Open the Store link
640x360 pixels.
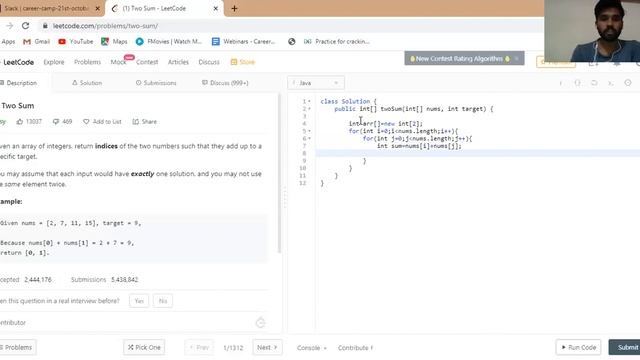pyautogui.click(x=243, y=62)
